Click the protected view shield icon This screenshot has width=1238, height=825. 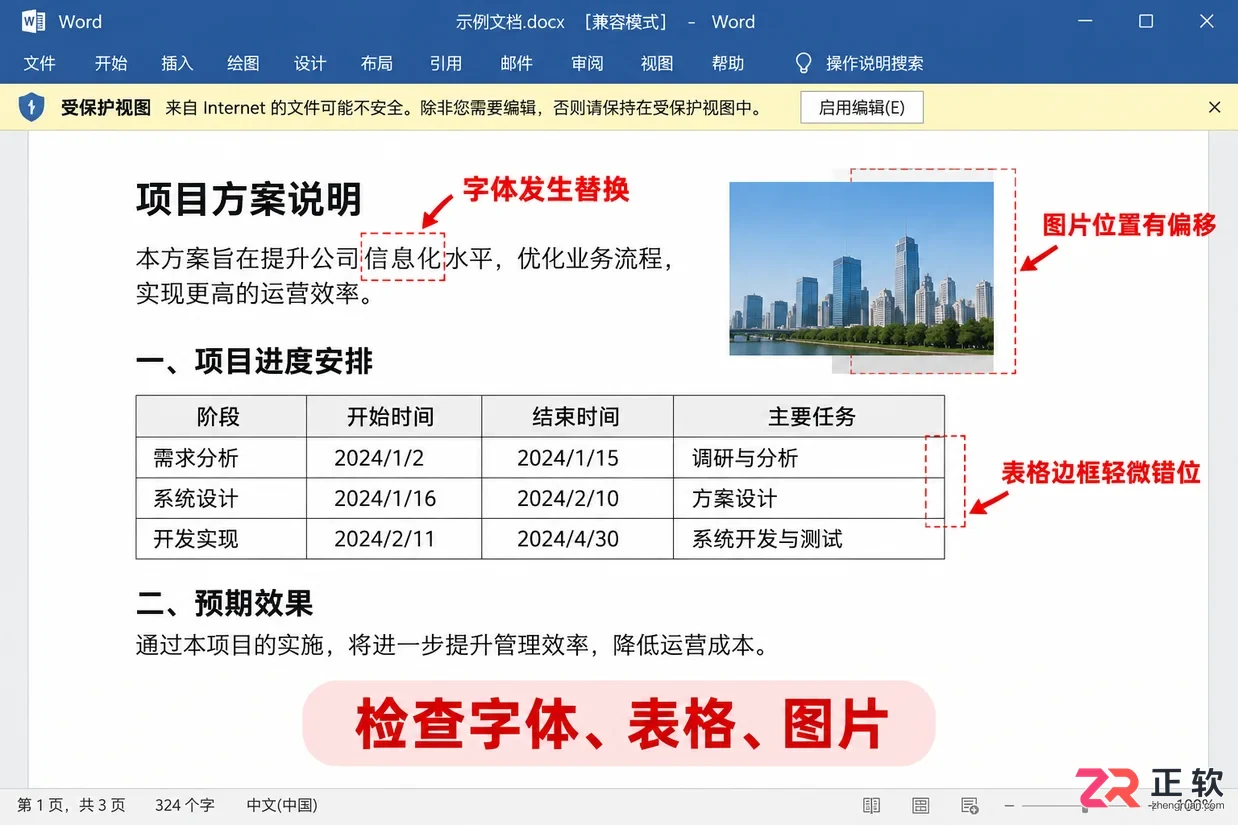click(32, 107)
